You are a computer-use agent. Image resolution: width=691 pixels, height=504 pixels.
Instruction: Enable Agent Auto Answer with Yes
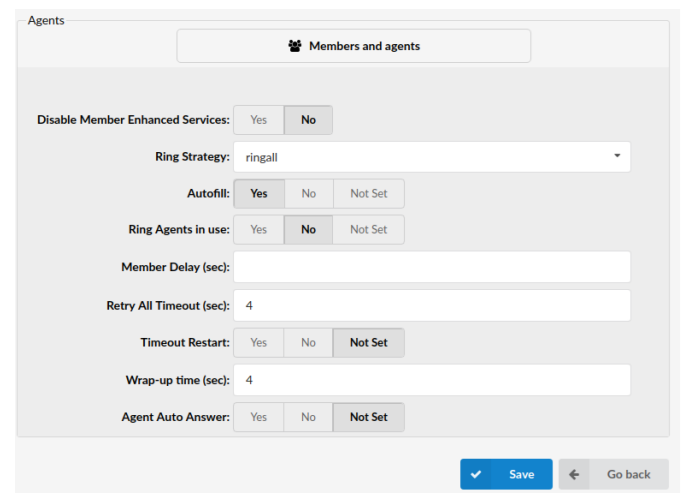tap(259, 417)
